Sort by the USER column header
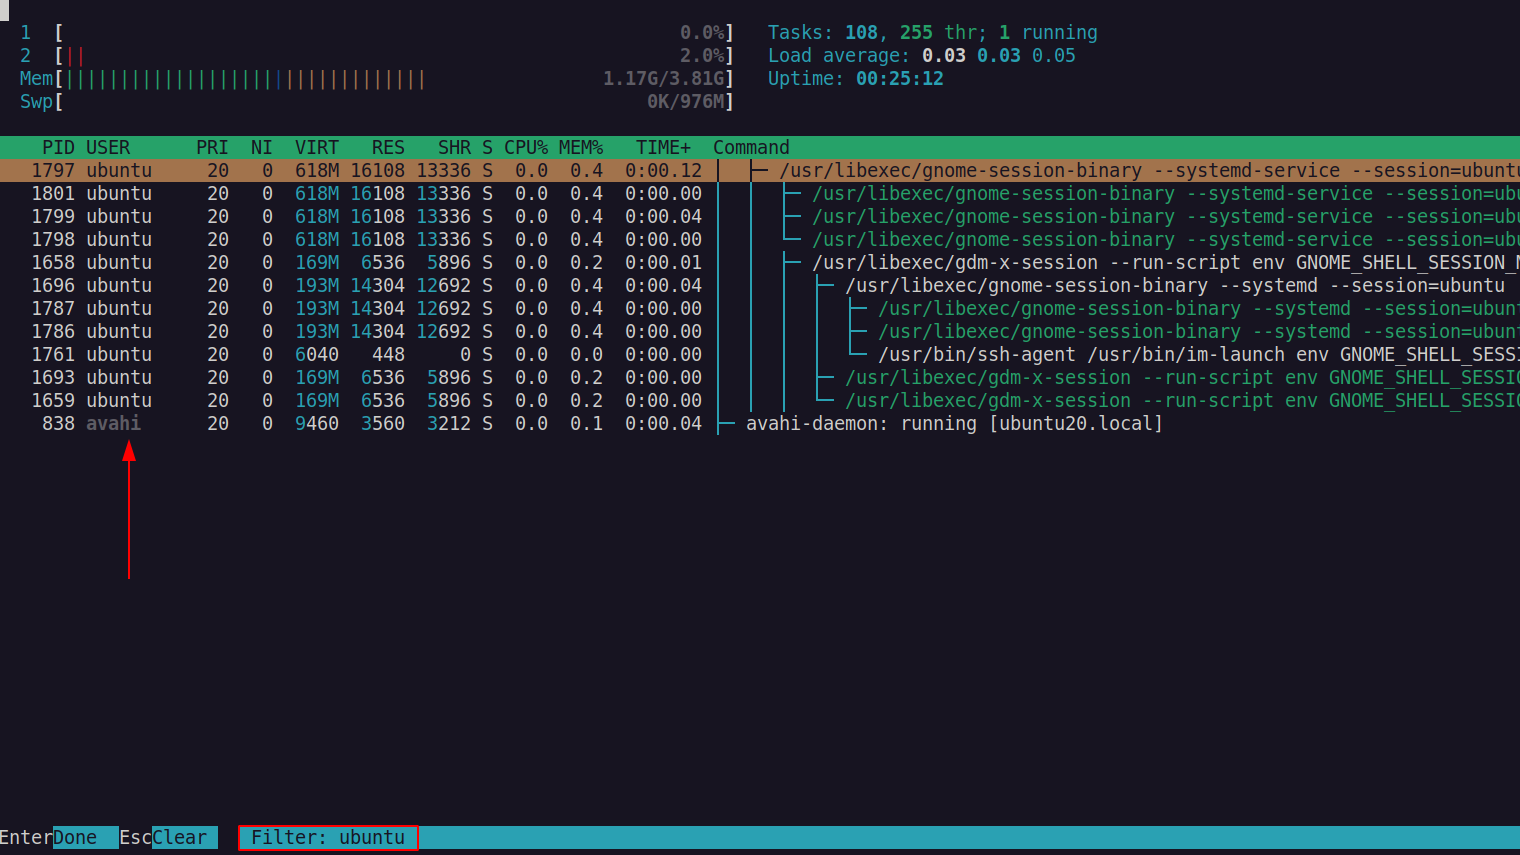Screen dimensions: 1520x855 pyautogui.click(x=108, y=148)
